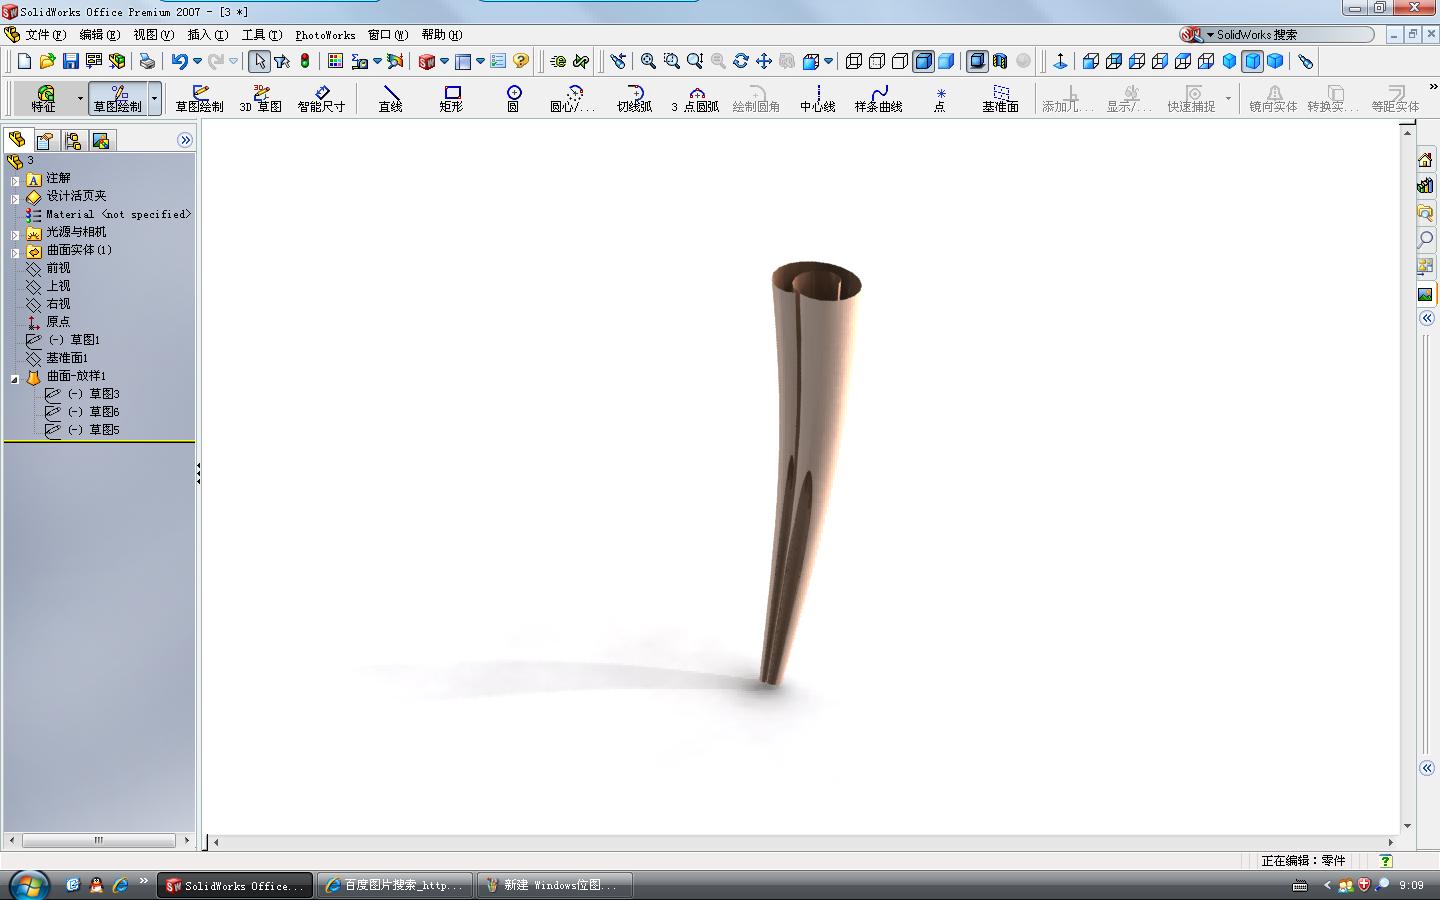Toggle shadows in shaded mode button
Screen dimensions: 1440x900
coord(977,61)
